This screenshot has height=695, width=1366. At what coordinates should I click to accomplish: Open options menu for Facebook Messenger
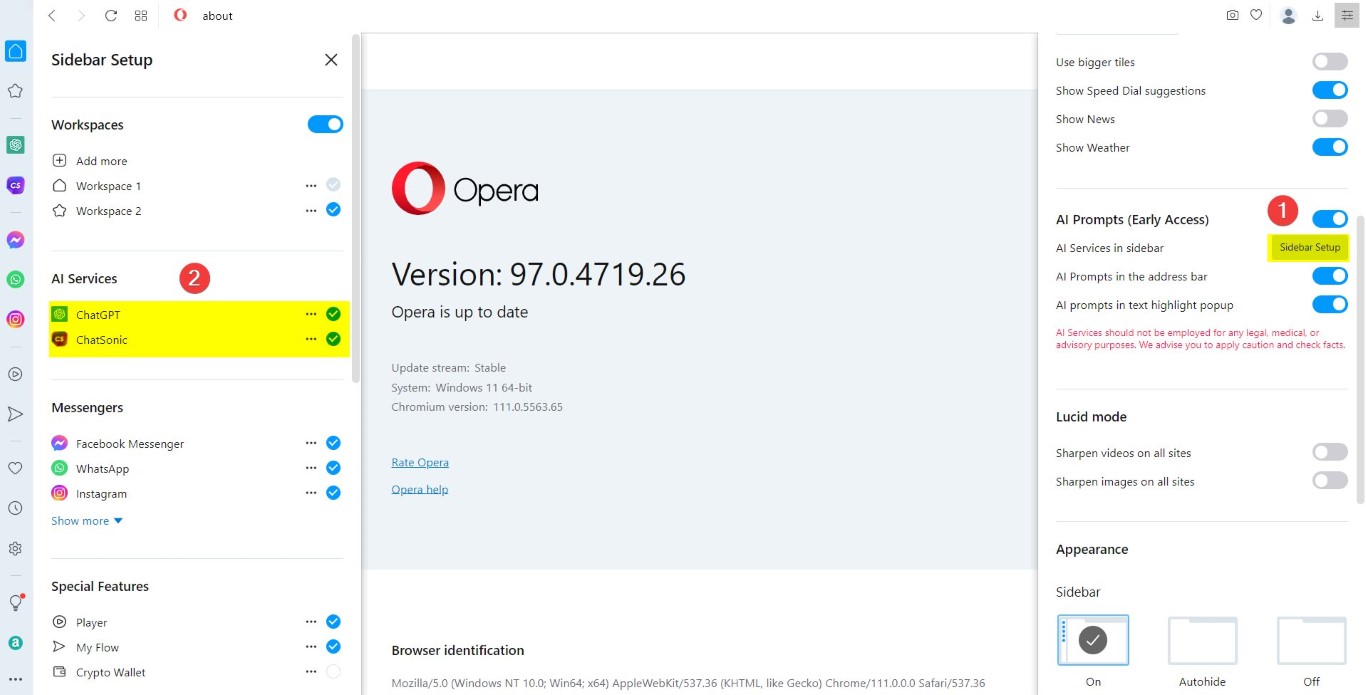pos(311,442)
